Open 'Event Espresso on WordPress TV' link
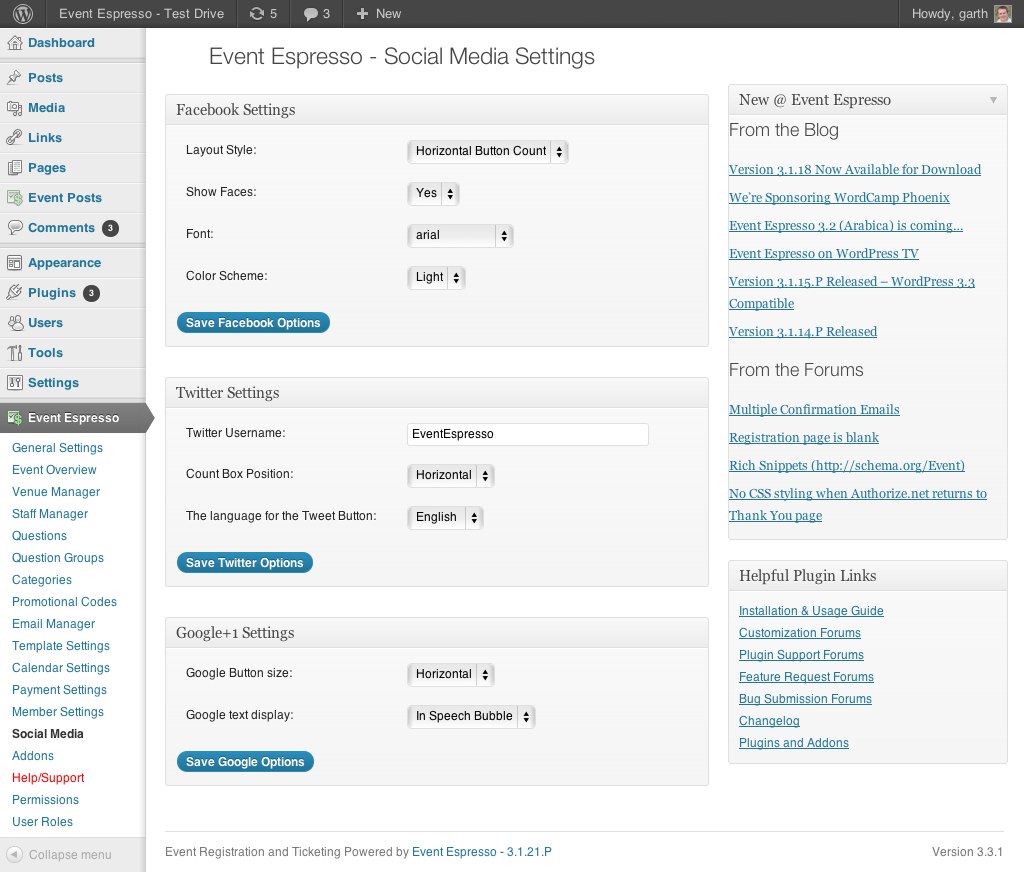Image resolution: width=1024 pixels, height=872 pixels. coord(824,253)
